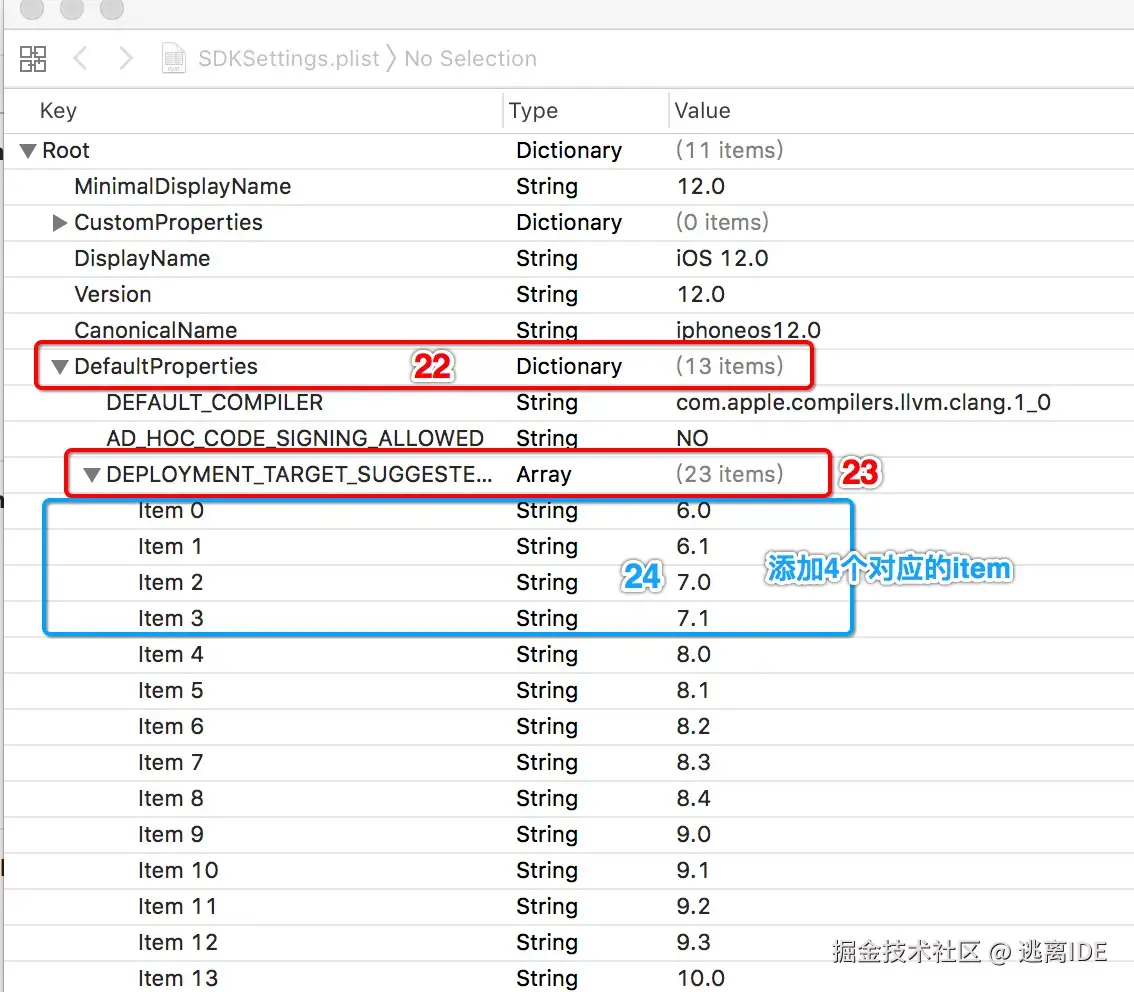This screenshot has height=992, width=1134.
Task: Select the CanonicalName key
Action: point(155,330)
